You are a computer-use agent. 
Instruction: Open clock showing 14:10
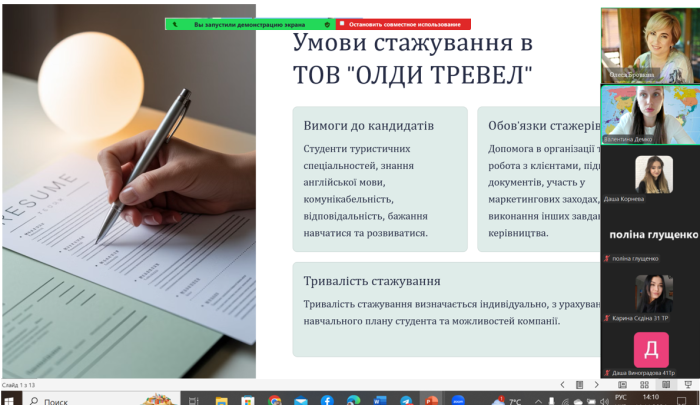[x=651, y=397]
